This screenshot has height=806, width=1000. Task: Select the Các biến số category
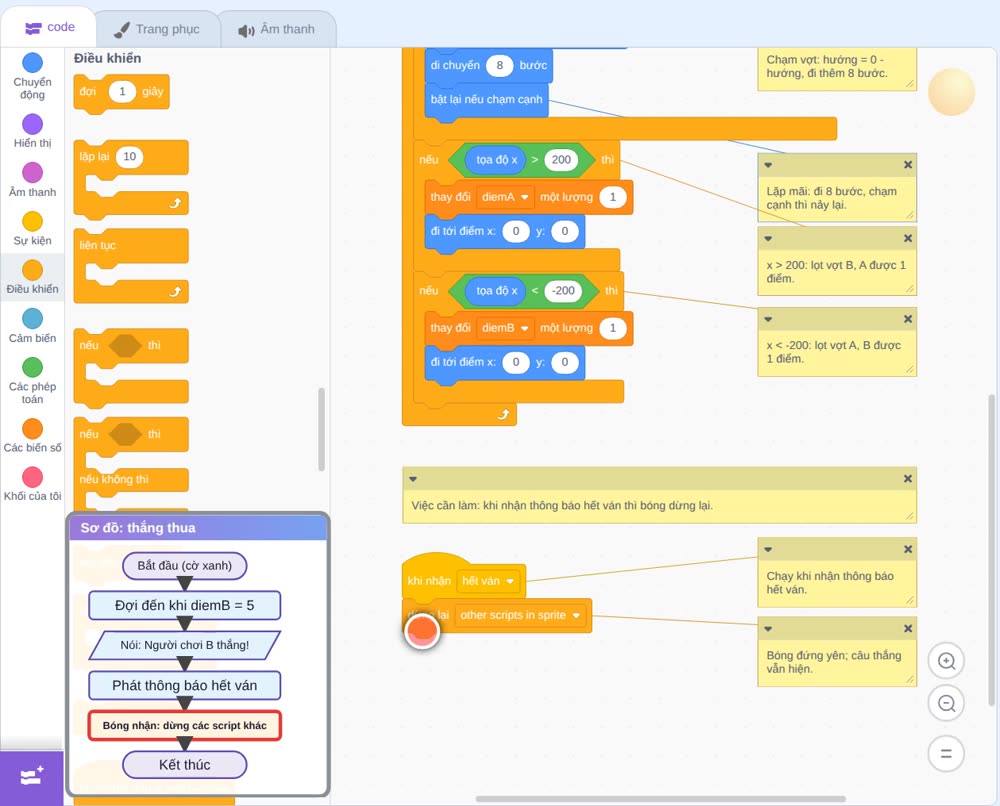pyautogui.click(x=33, y=436)
